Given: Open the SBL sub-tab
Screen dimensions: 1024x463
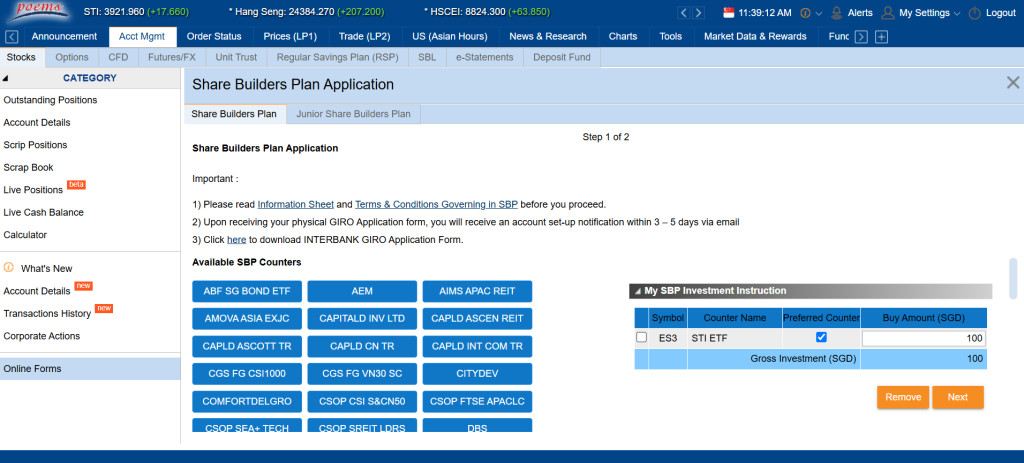Looking at the screenshot, I should tap(427, 57).
